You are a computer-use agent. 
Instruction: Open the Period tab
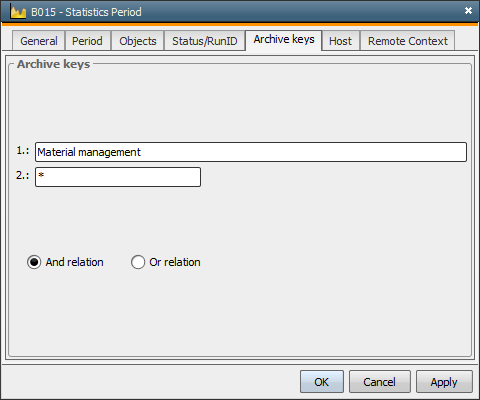(x=87, y=41)
